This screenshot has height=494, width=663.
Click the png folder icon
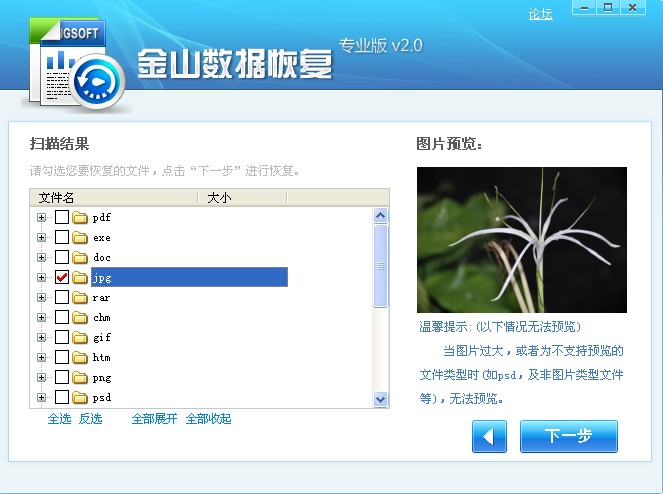click(79, 378)
